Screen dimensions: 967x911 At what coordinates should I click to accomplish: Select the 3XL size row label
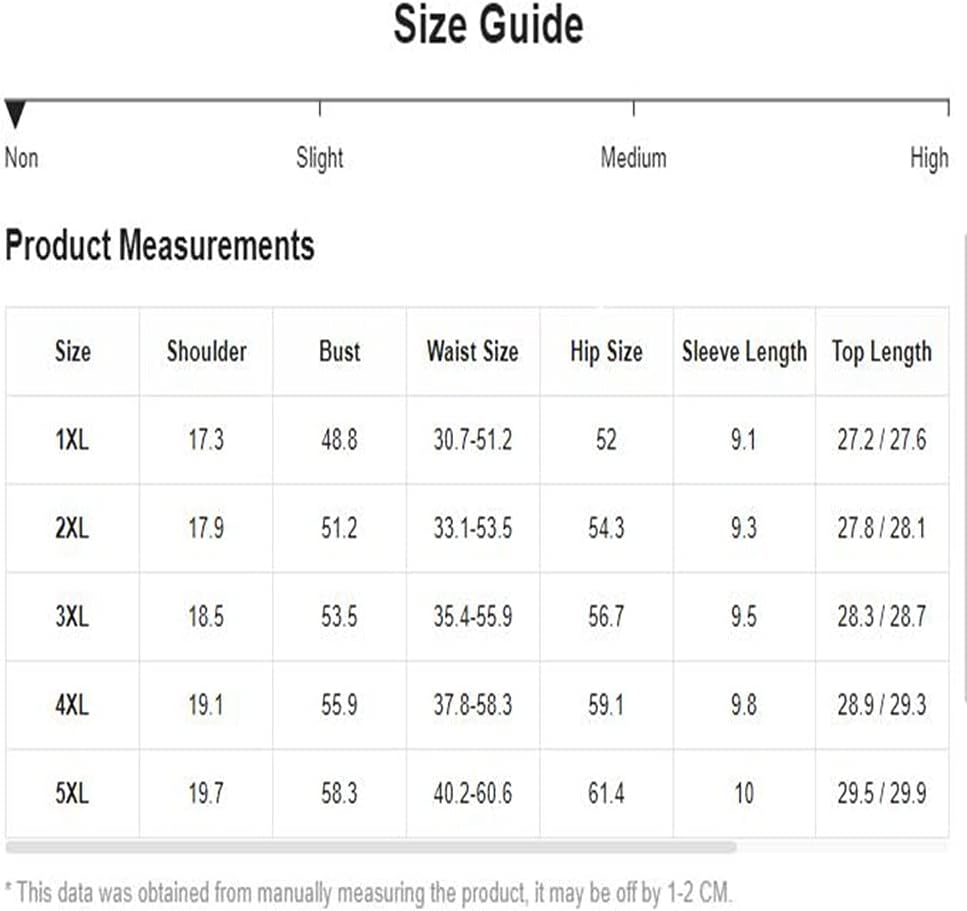(x=72, y=616)
